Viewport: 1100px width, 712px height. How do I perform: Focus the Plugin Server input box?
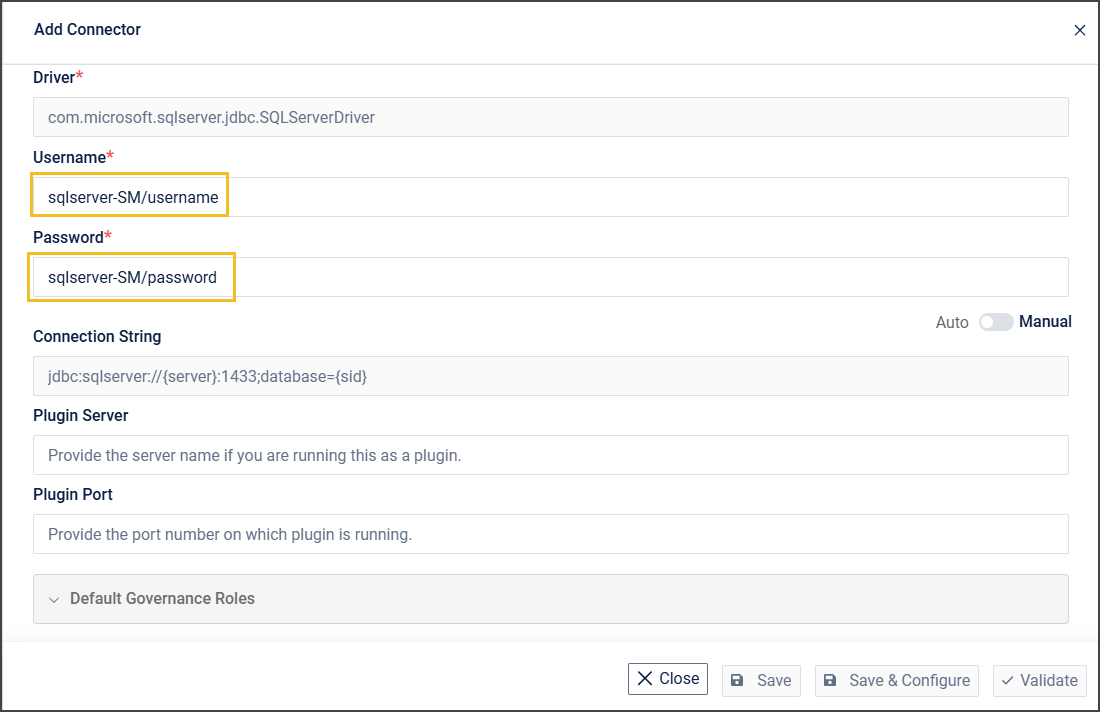(550, 455)
